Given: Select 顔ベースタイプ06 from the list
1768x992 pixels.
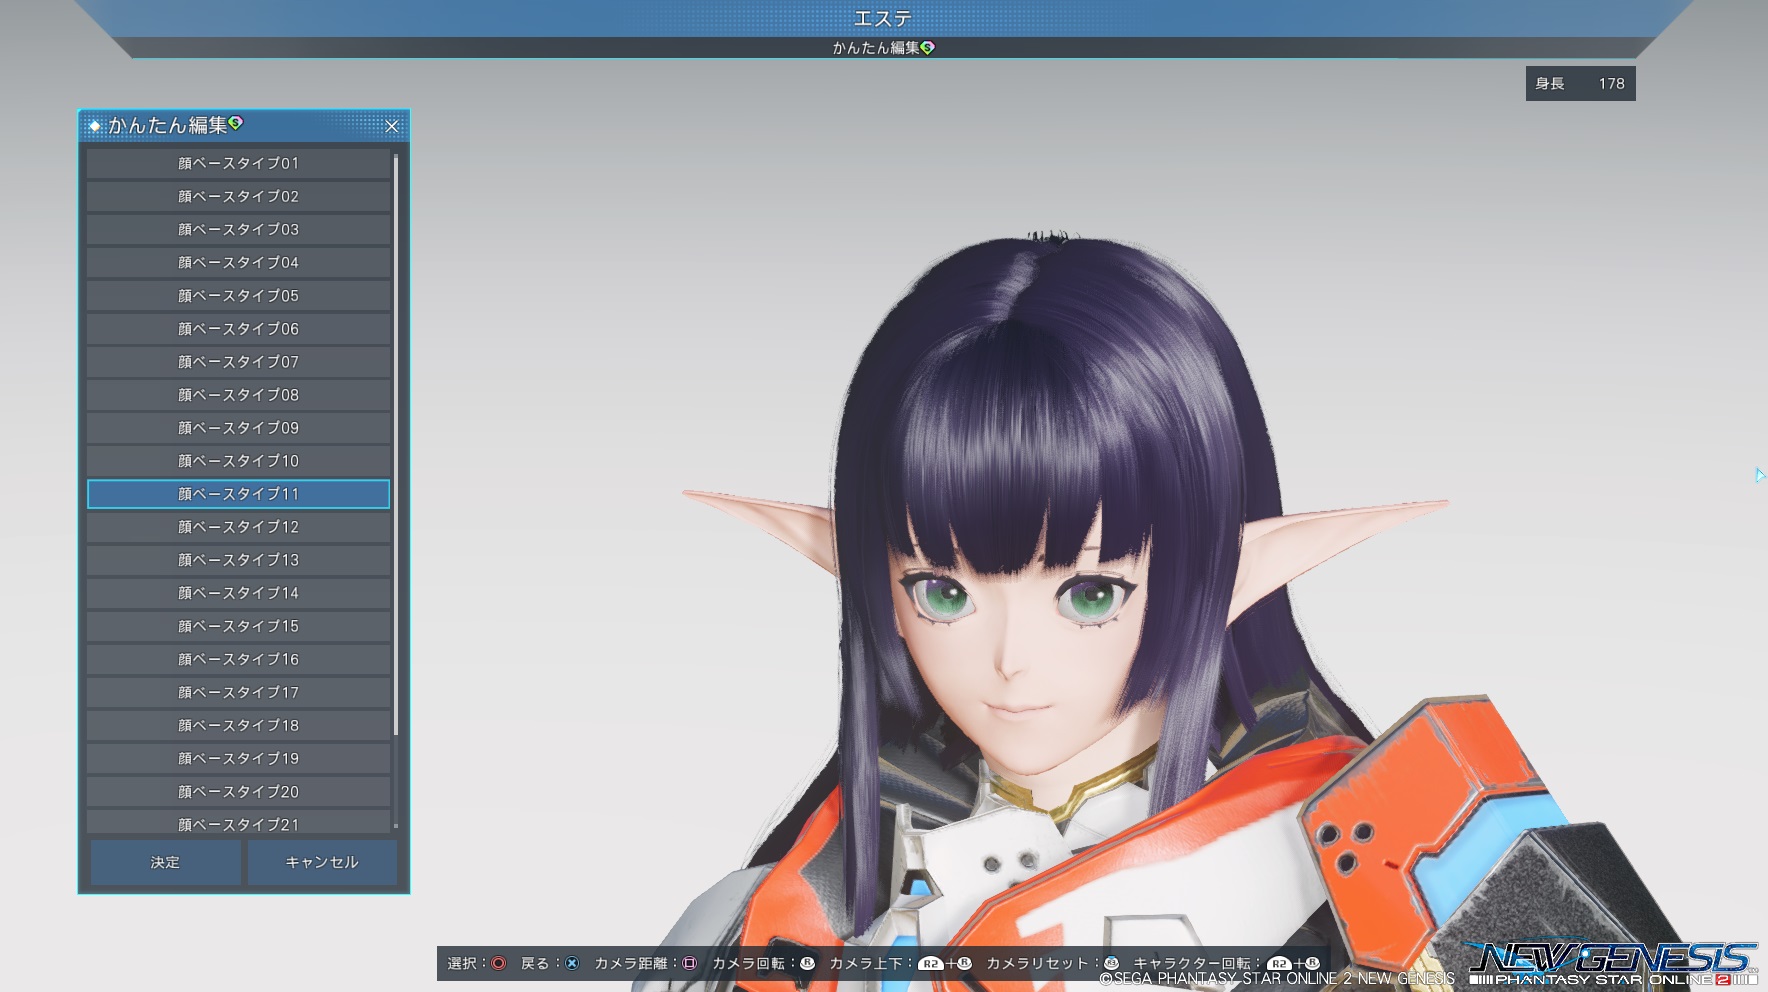Looking at the screenshot, I should coord(238,328).
